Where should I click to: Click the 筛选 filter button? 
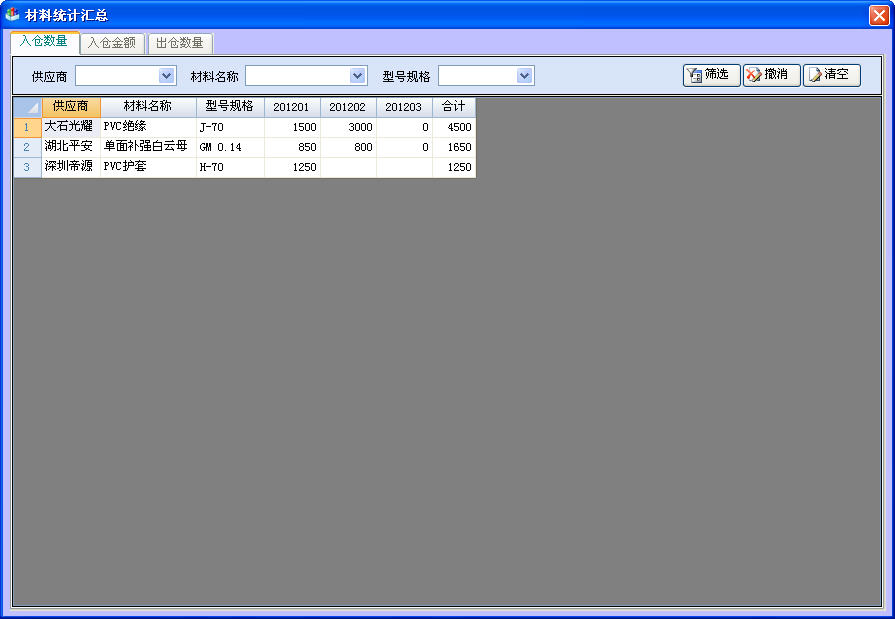point(711,75)
